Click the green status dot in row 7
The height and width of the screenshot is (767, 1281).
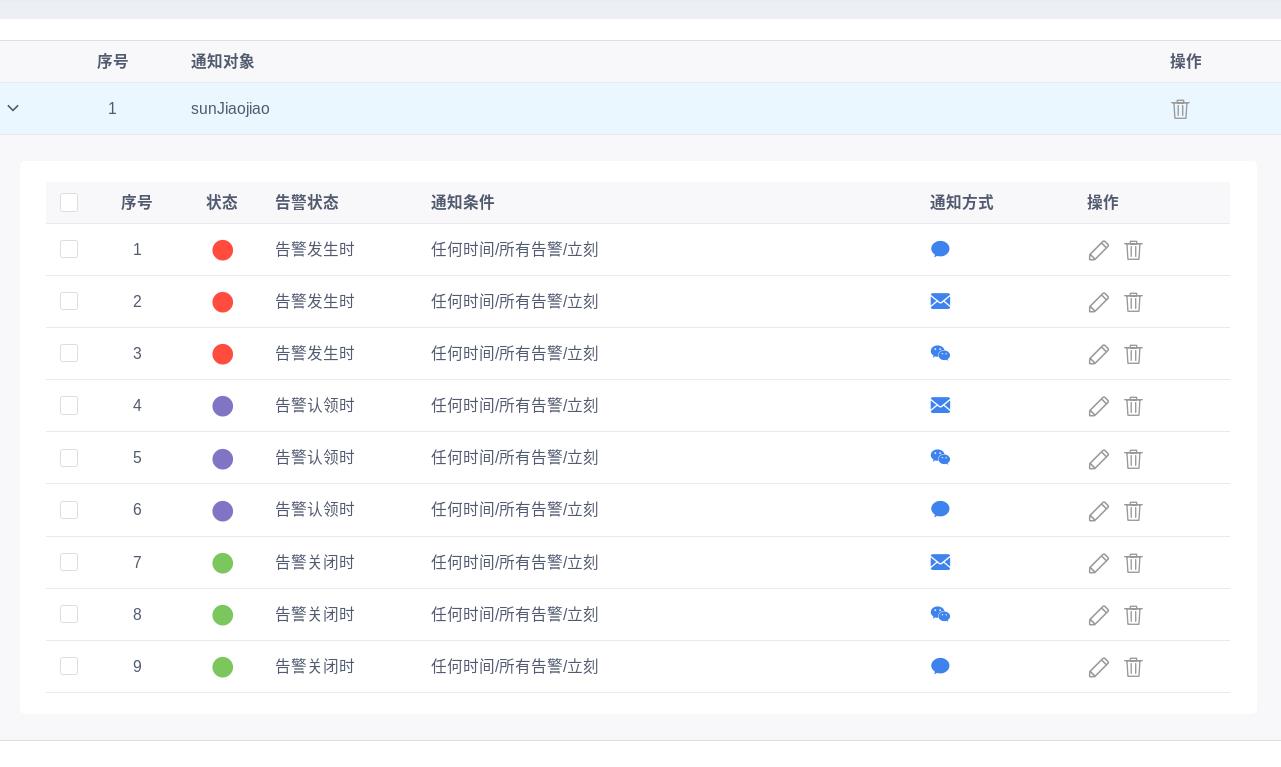[223, 563]
